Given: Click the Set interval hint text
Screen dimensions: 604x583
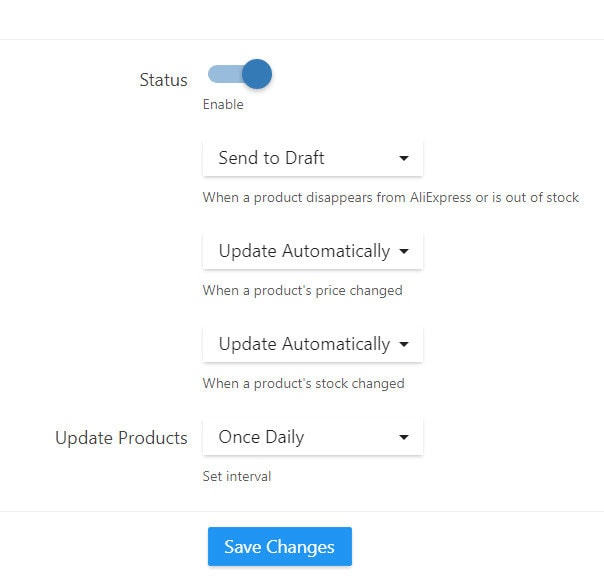Looking at the screenshot, I should click(236, 476).
